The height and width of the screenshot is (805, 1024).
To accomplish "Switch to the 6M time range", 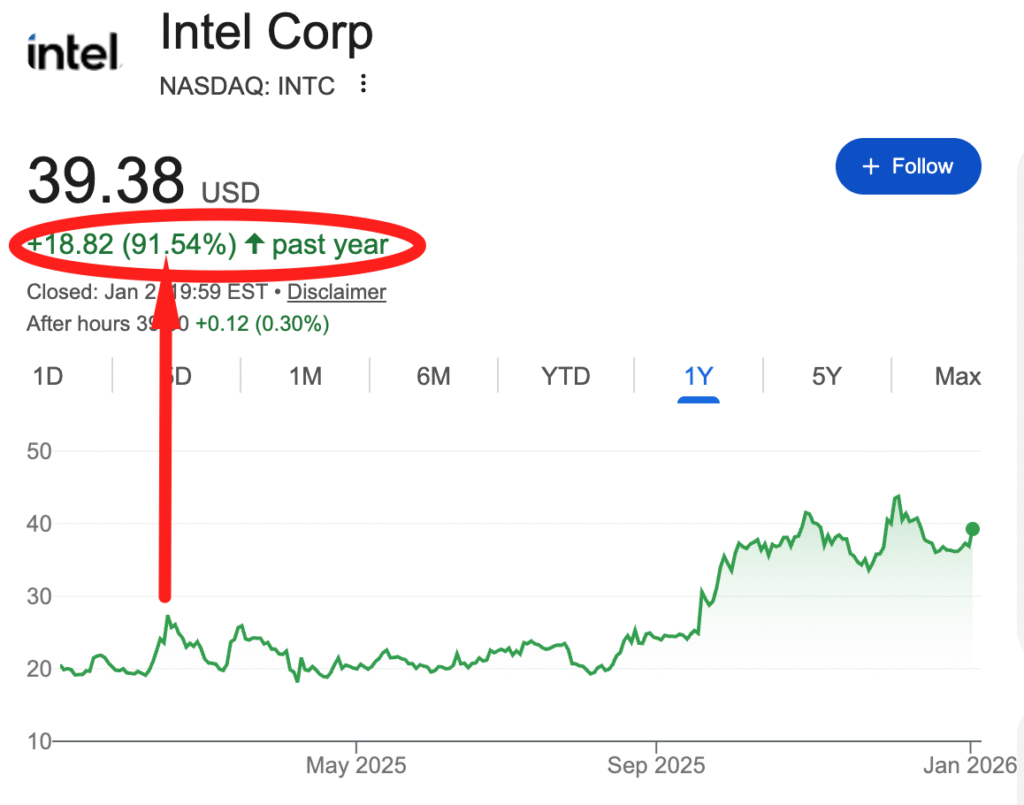I will pyautogui.click(x=433, y=377).
